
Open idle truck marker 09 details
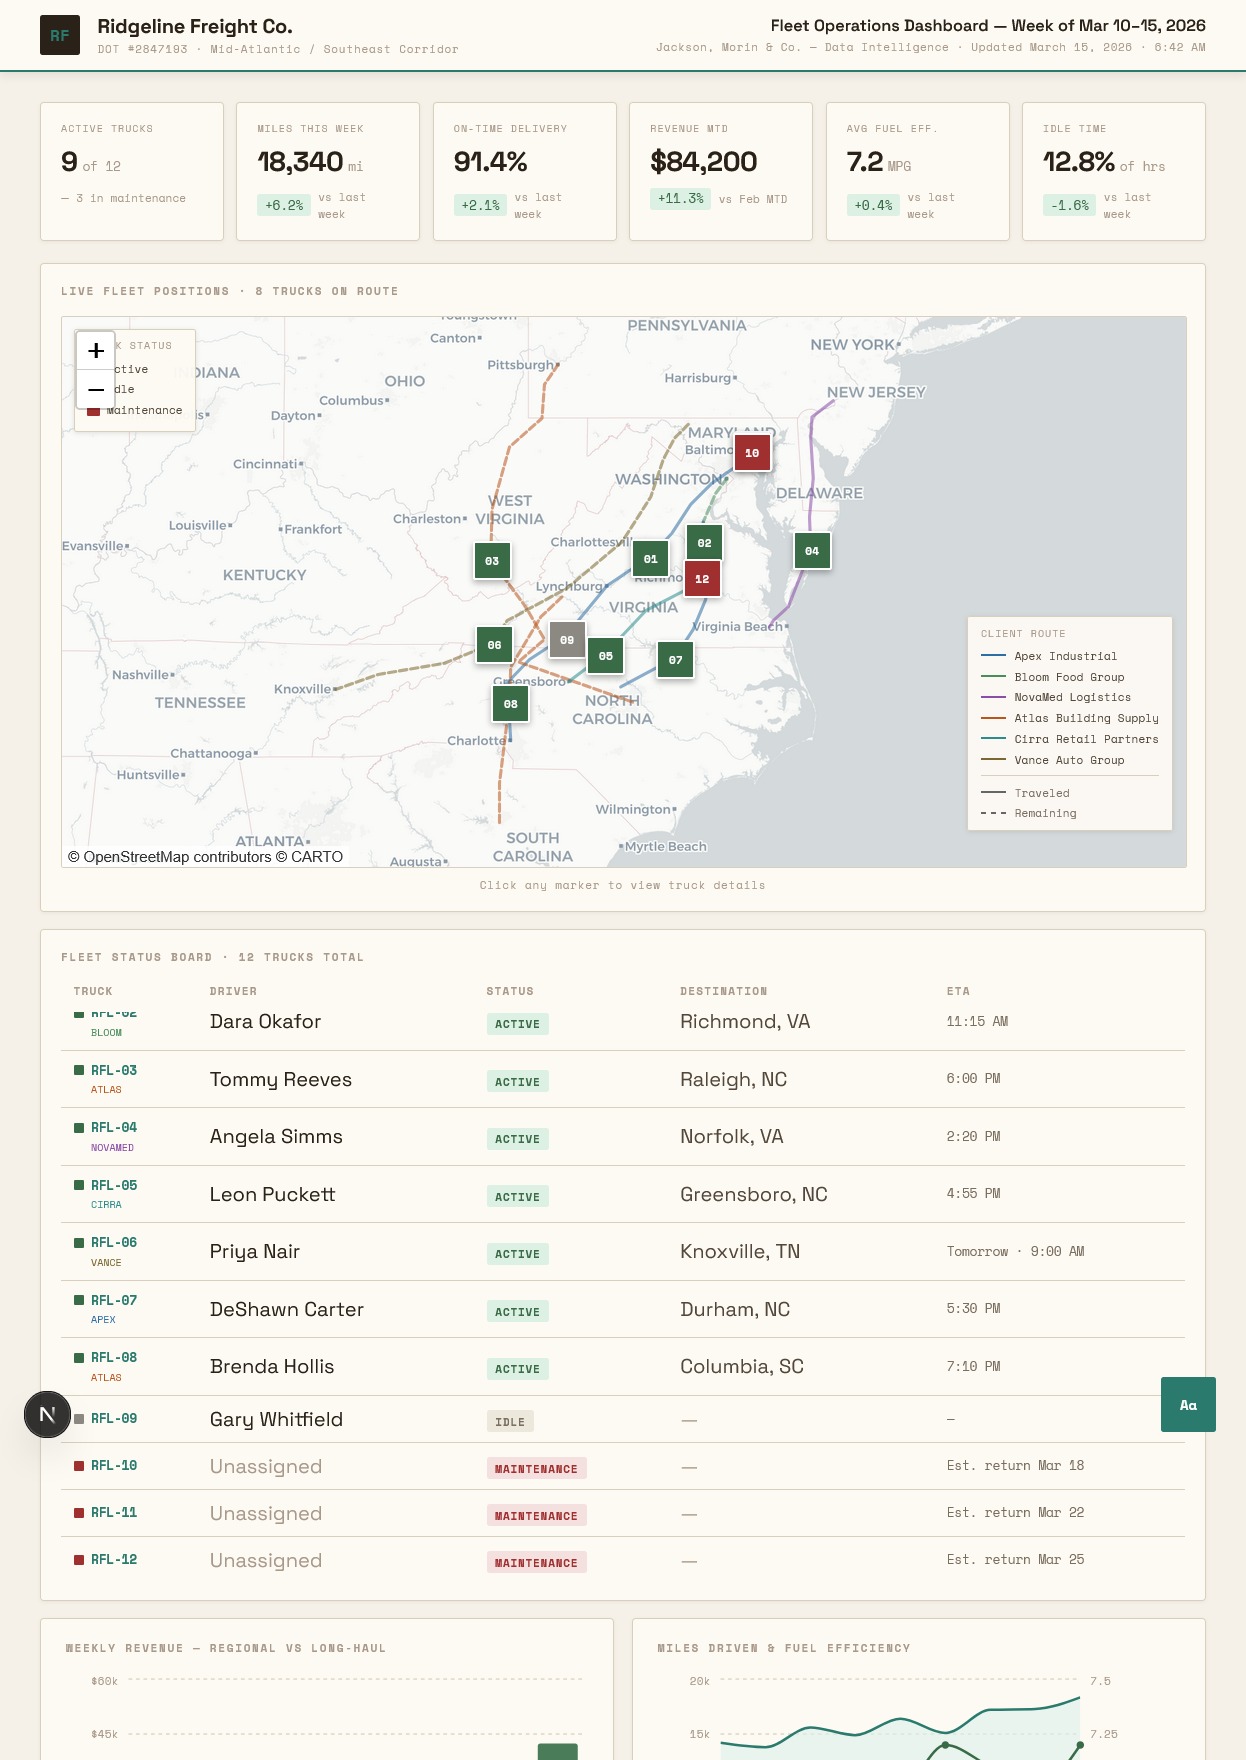[567, 640]
